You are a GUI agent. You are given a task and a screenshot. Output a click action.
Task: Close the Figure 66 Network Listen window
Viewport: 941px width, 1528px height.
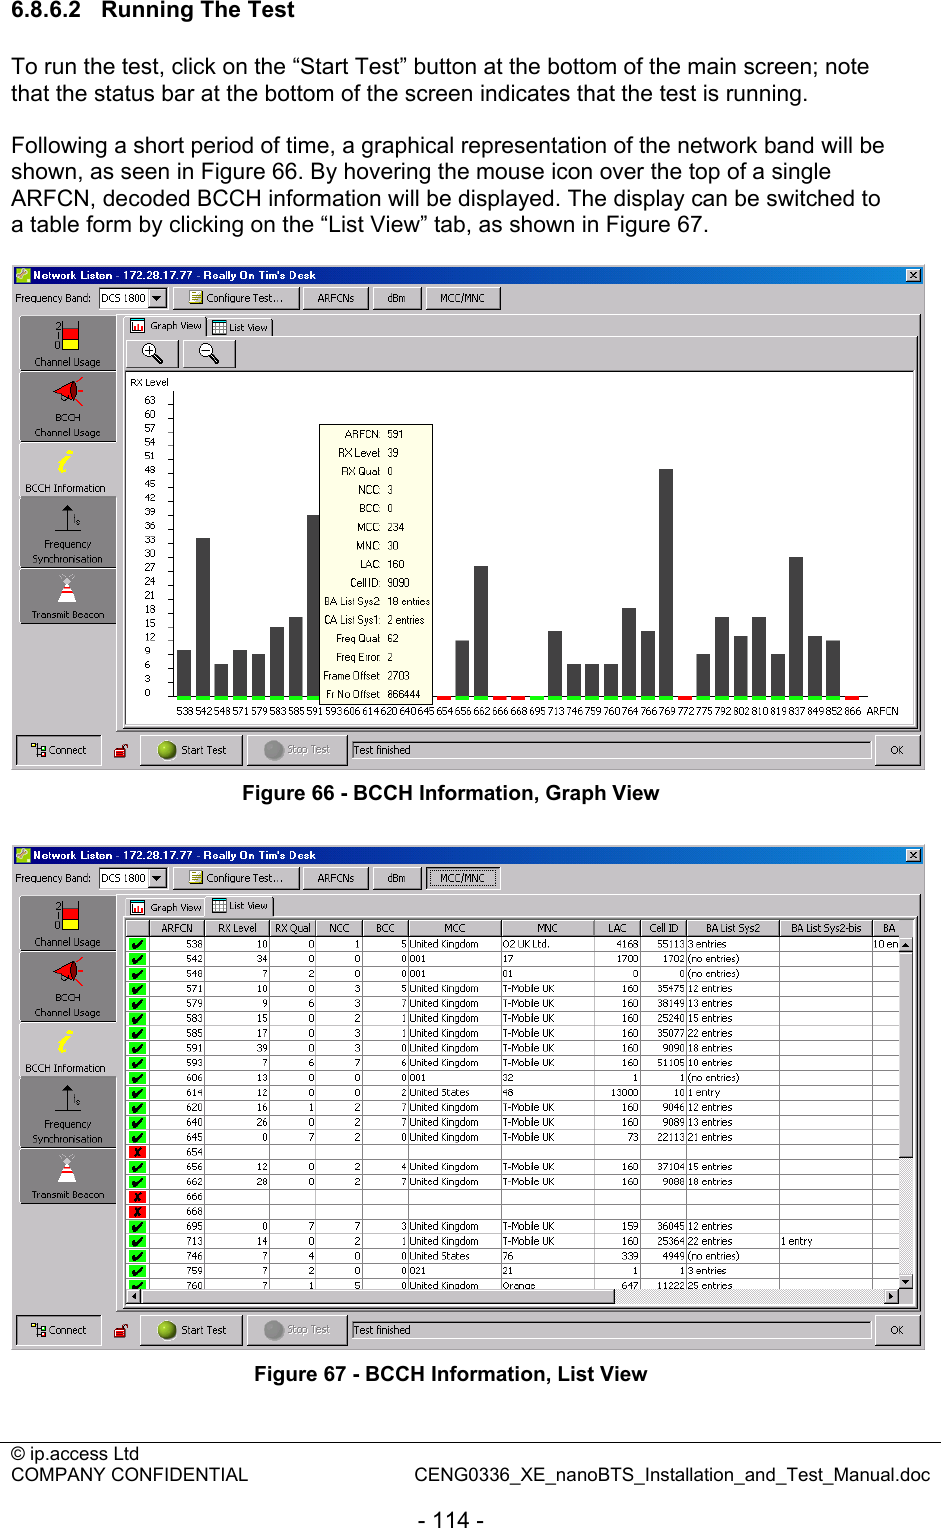pyautogui.click(x=913, y=275)
